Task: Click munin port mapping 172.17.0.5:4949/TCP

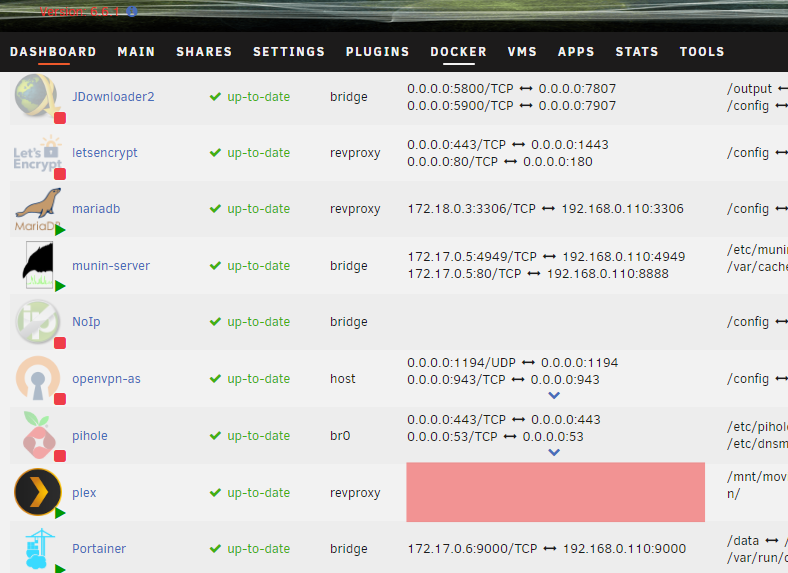Action: pyautogui.click(x=546, y=257)
